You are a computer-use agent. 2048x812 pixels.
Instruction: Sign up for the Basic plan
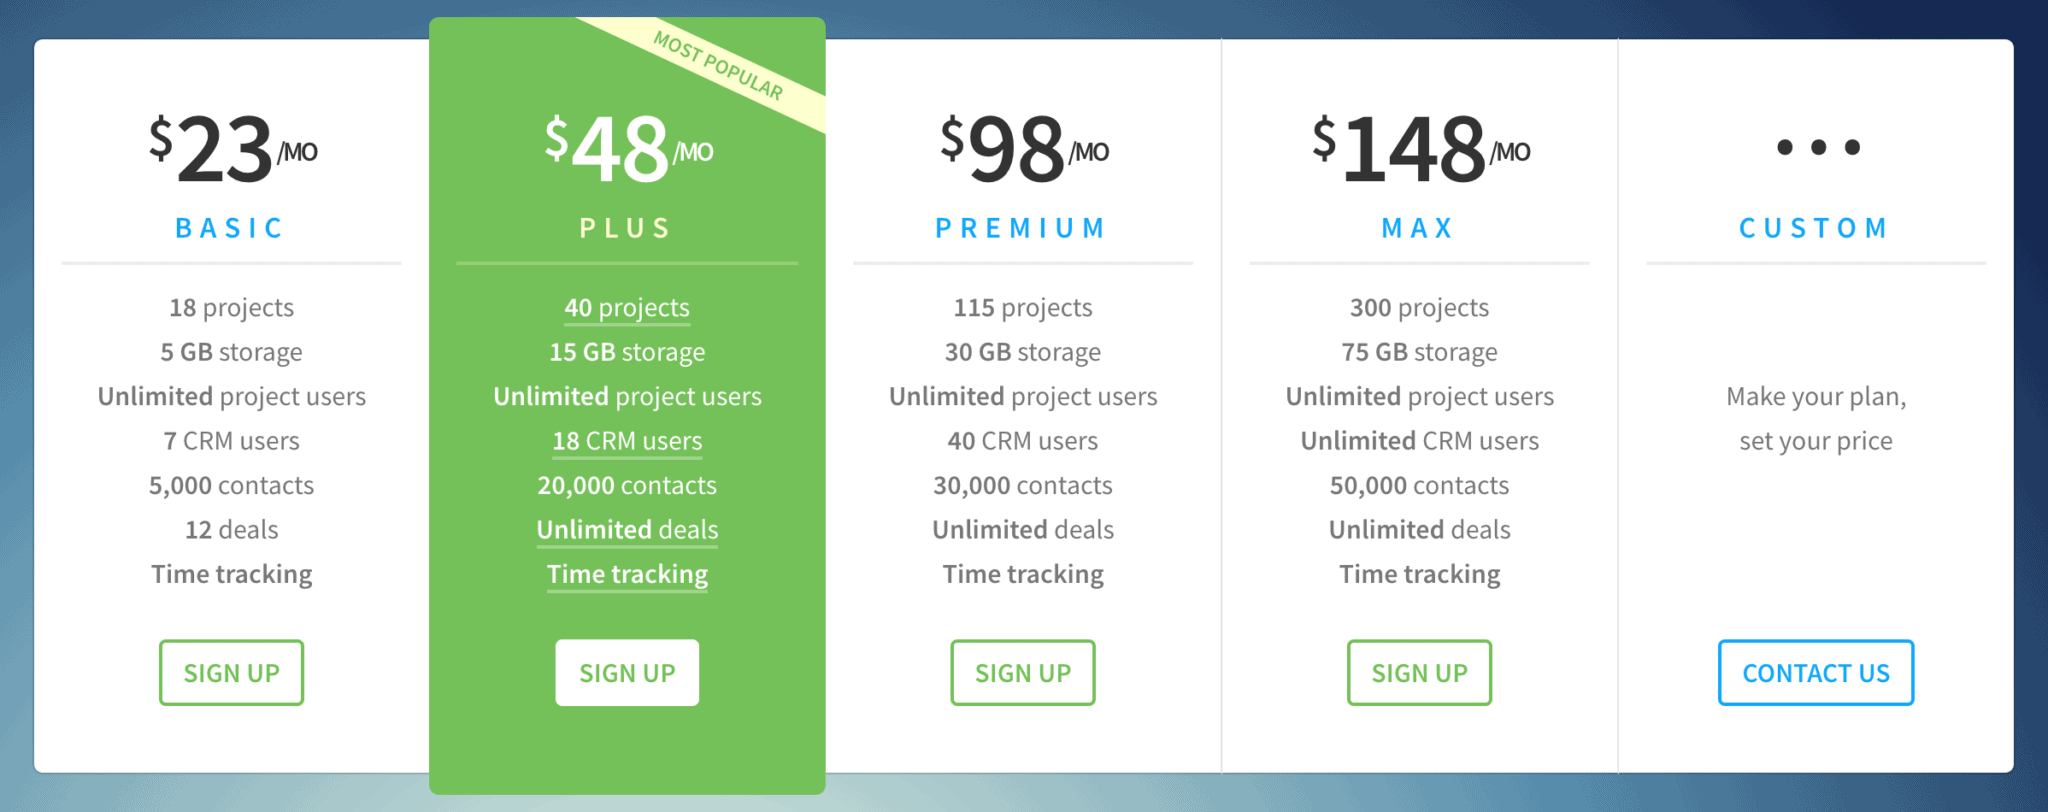(231, 673)
